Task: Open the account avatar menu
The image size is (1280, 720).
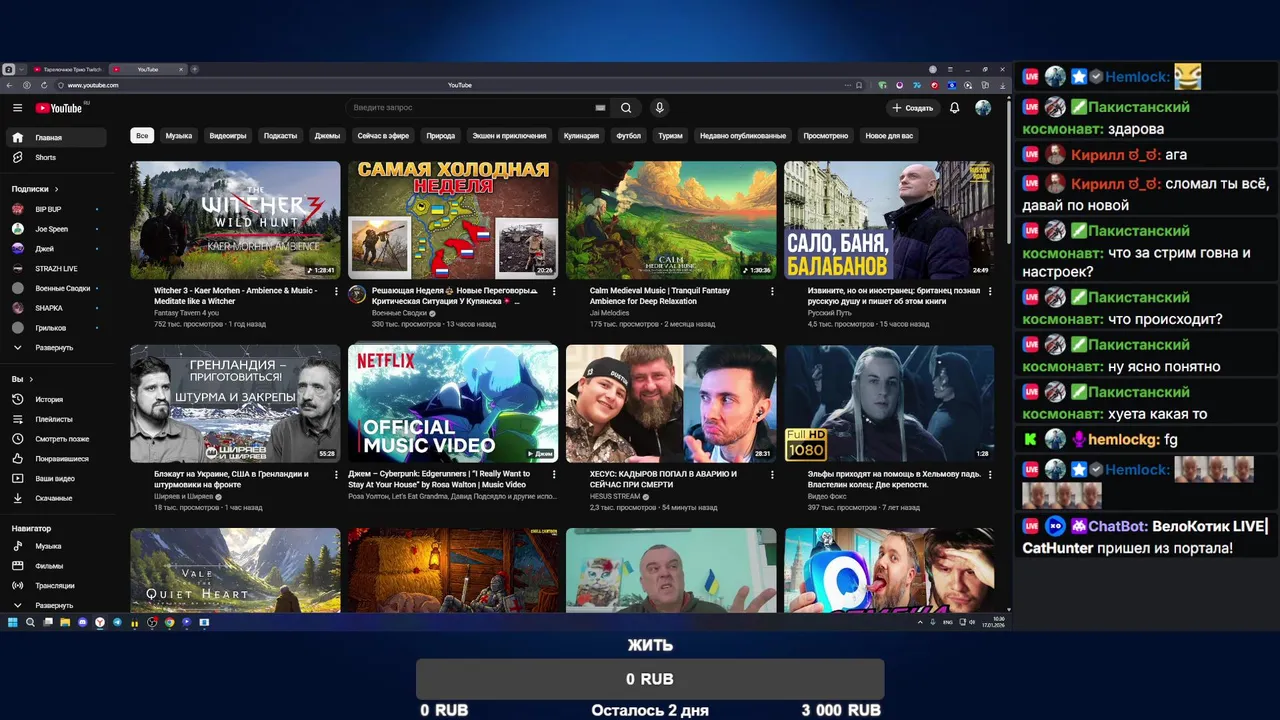Action: click(983, 108)
